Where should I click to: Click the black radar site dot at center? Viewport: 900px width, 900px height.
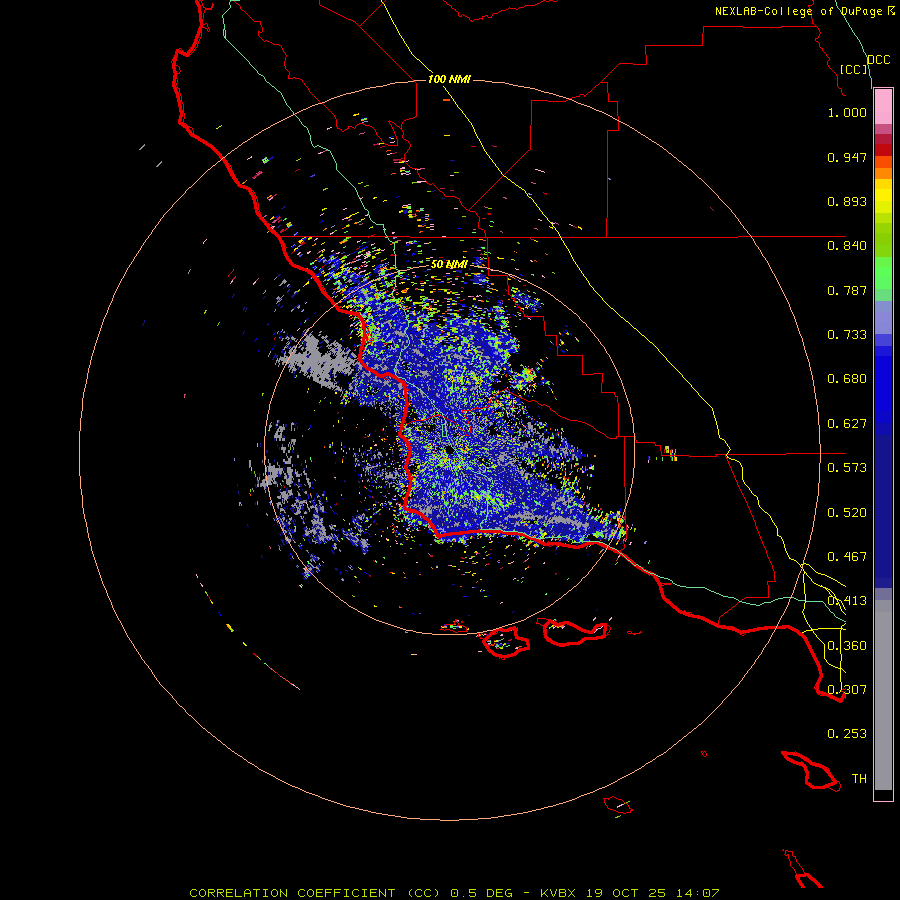click(x=448, y=450)
